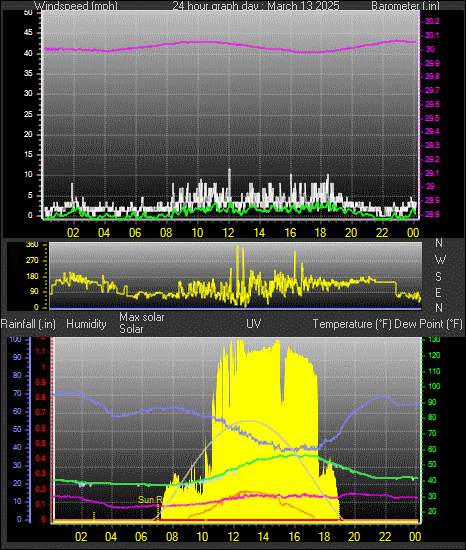The image size is (466, 550).
Task: Click the UV legend label
Action: pyautogui.click(x=254, y=323)
